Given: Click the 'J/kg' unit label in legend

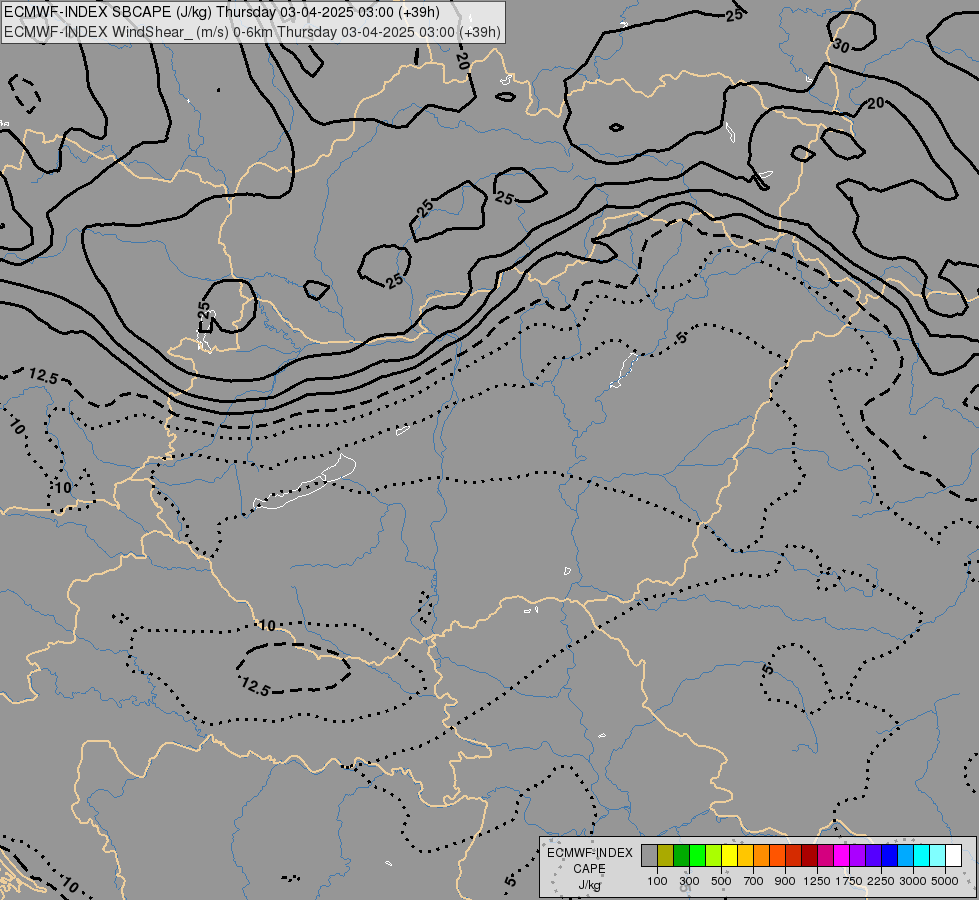Looking at the screenshot, I should (589, 885).
